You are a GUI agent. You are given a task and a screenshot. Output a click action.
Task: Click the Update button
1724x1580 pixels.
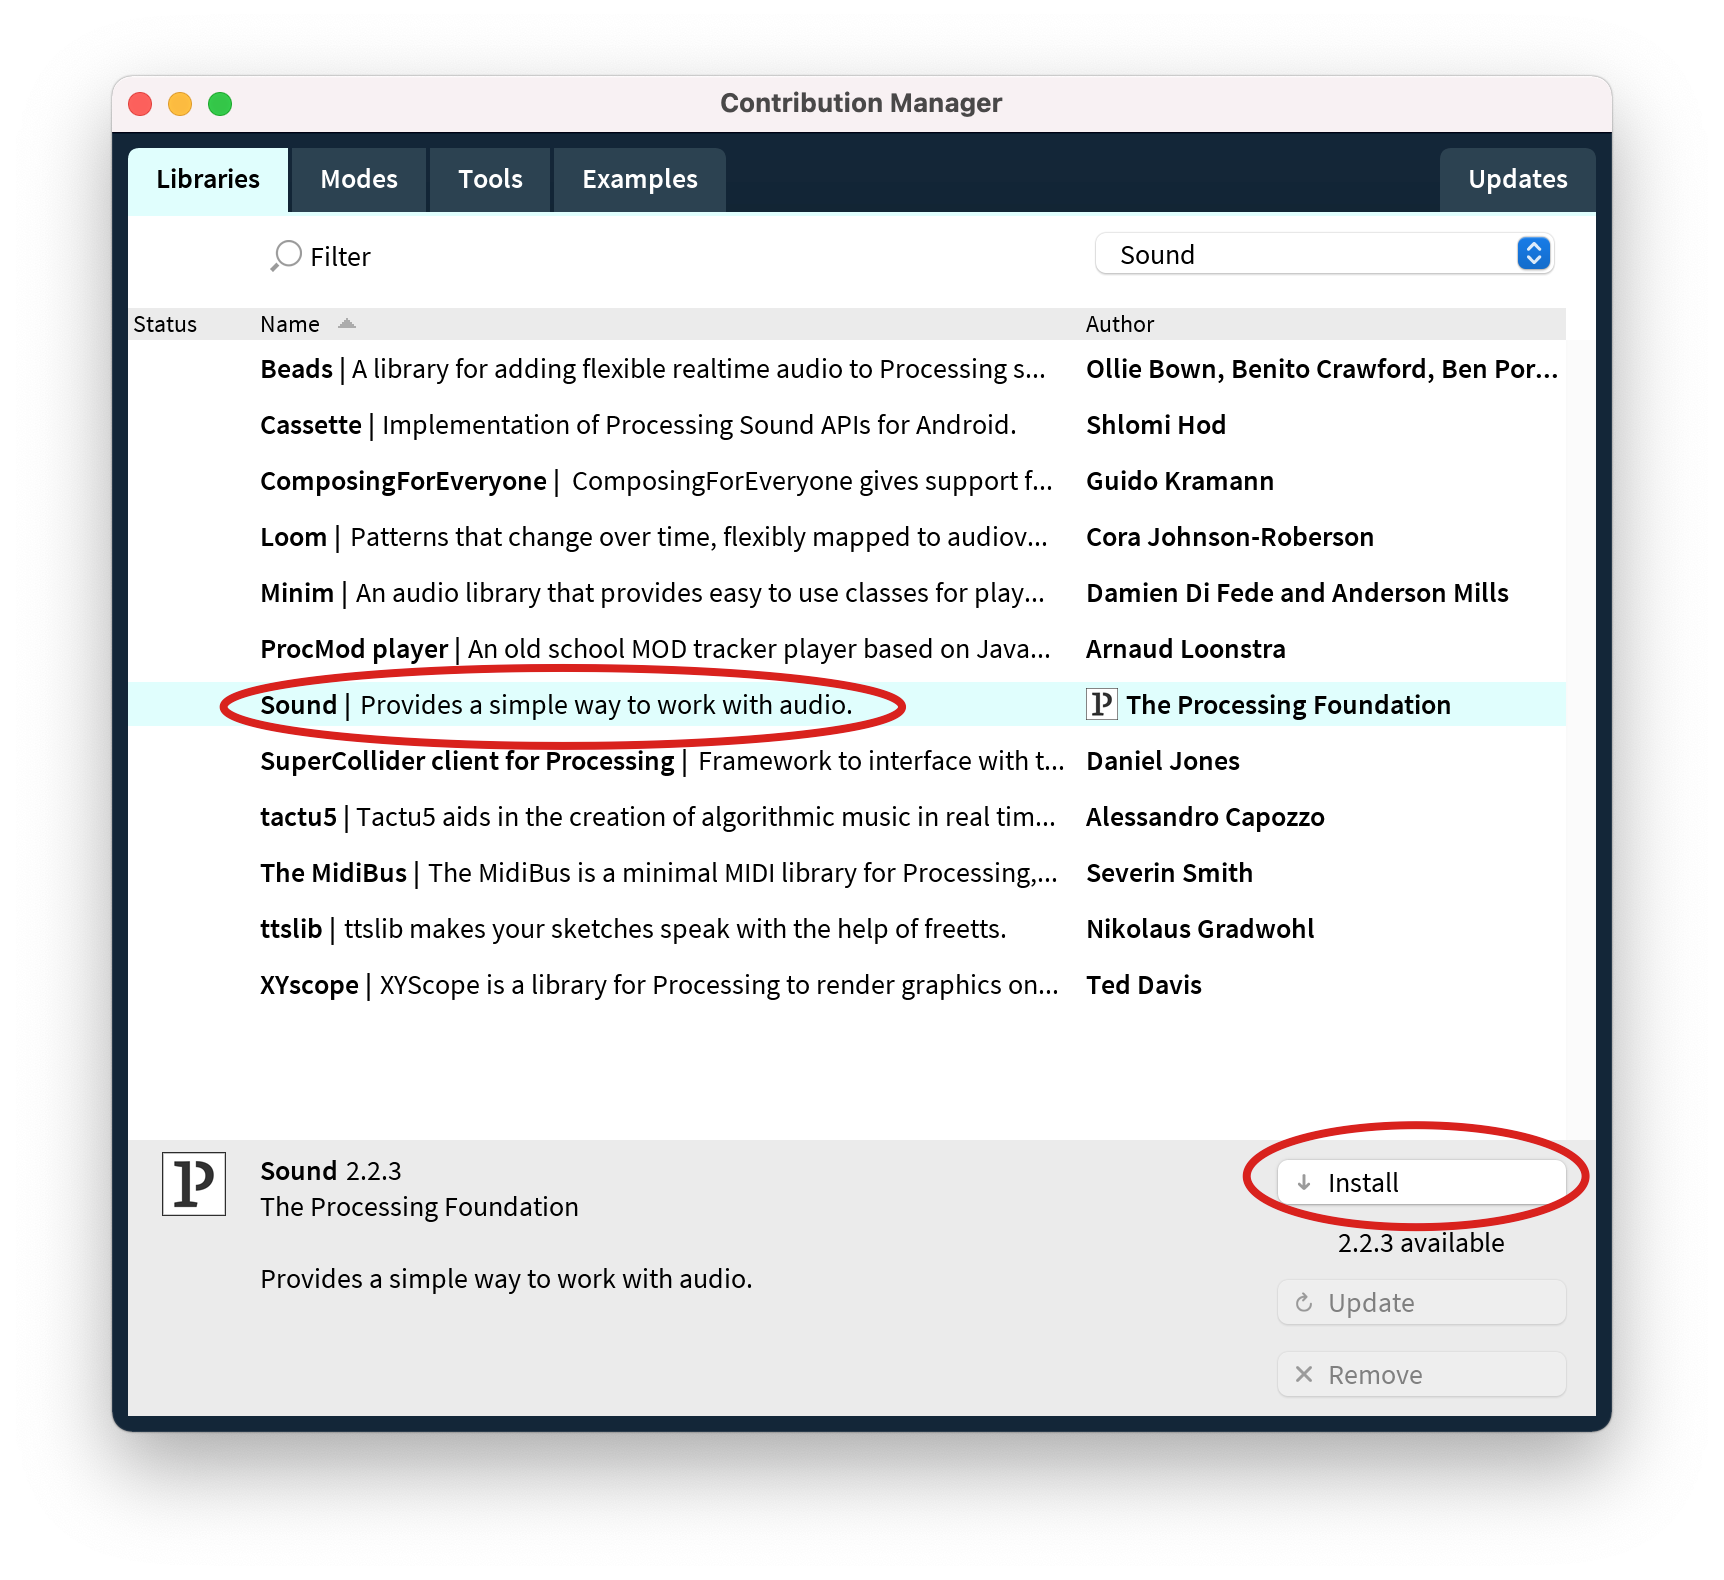click(1421, 1303)
